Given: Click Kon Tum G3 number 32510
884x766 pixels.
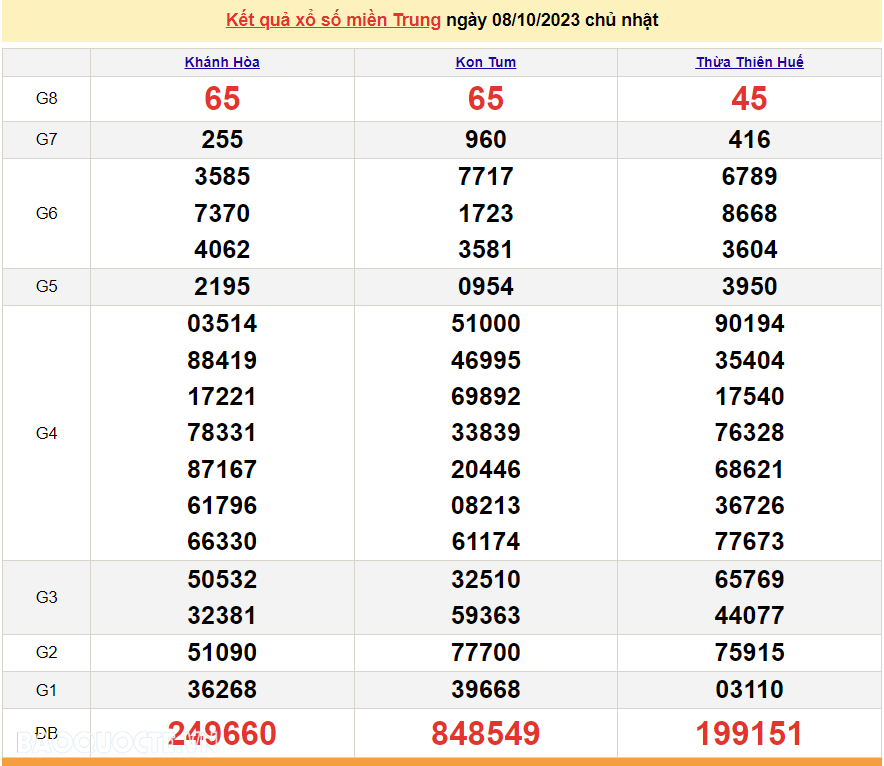Looking at the screenshot, I should point(486,580).
